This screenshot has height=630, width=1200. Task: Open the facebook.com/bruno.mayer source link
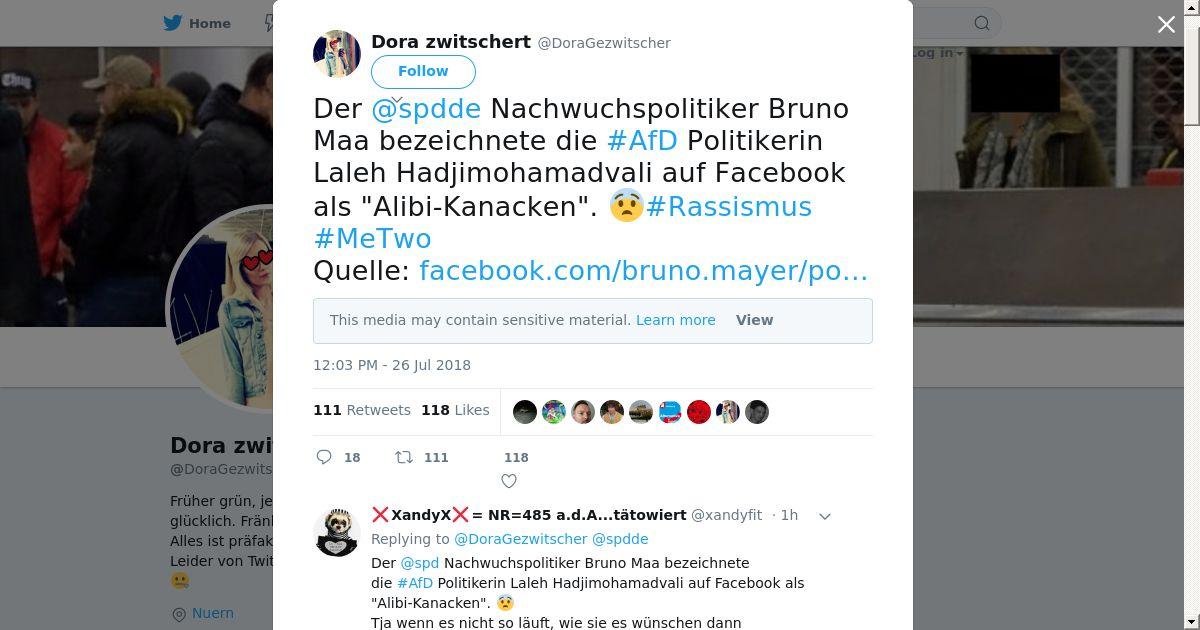(x=644, y=271)
